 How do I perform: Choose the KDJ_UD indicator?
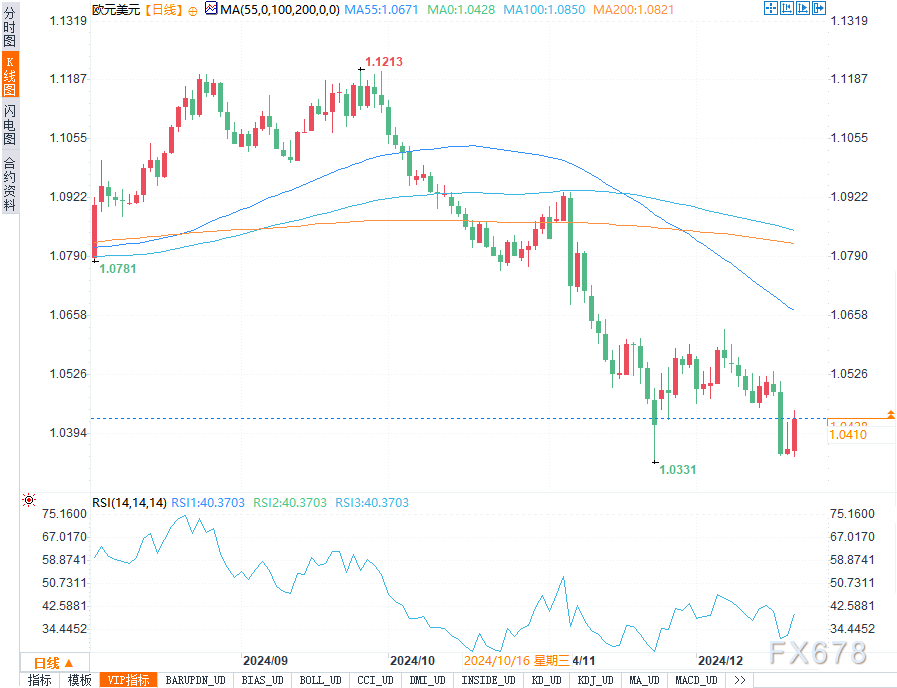pos(596,680)
